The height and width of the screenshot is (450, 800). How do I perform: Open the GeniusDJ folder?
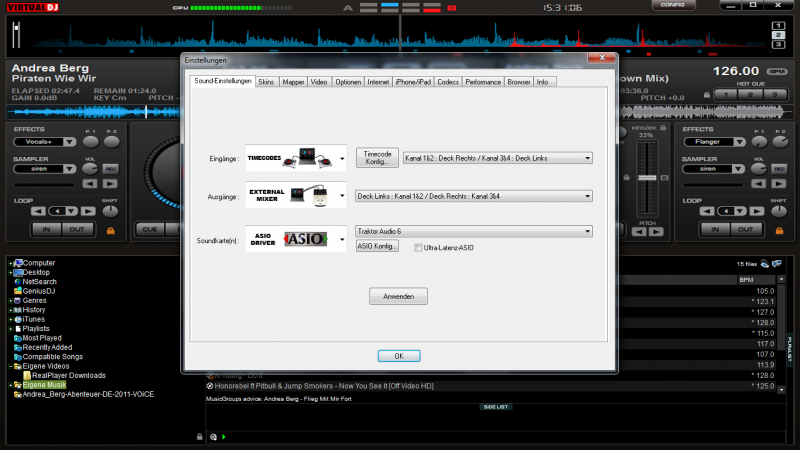coord(38,291)
